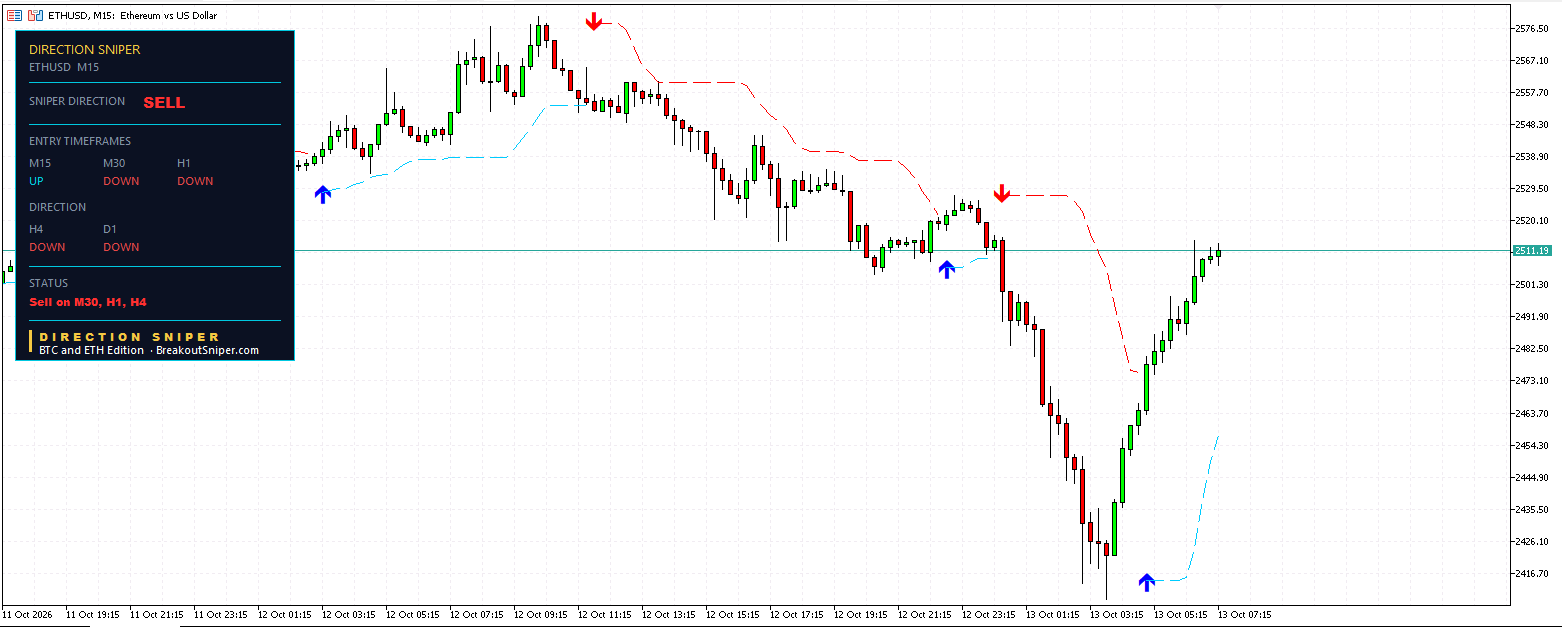Click the yellow 'DIRECTION SNIPER' panel heading
The height and width of the screenshot is (627, 1562).
[85, 49]
